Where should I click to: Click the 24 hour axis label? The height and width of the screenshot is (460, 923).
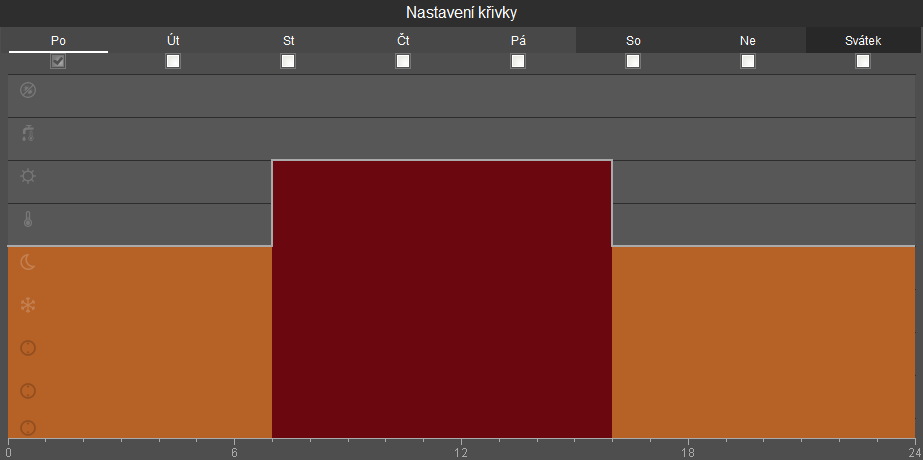tap(916, 453)
